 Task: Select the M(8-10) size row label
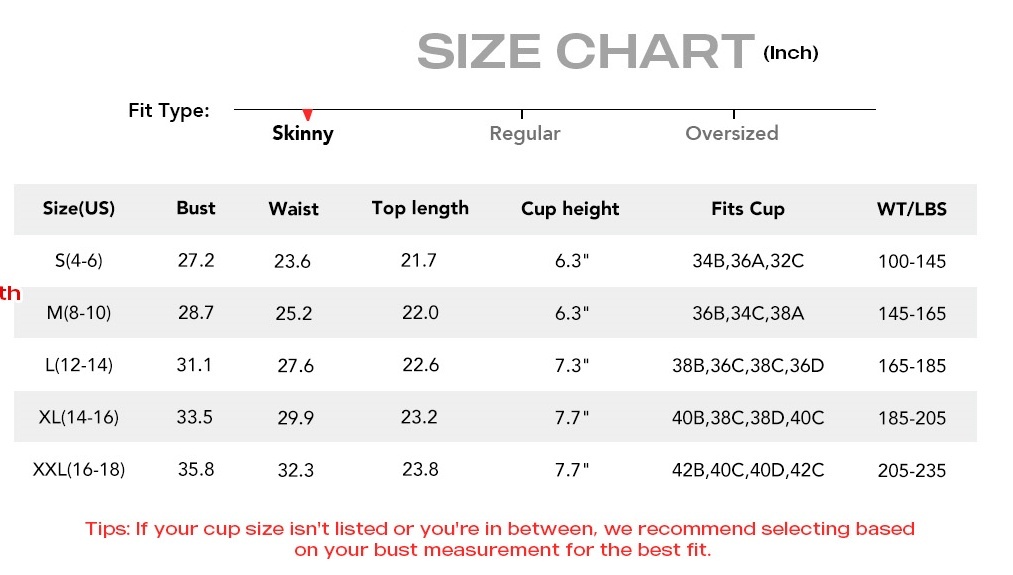pos(79,313)
